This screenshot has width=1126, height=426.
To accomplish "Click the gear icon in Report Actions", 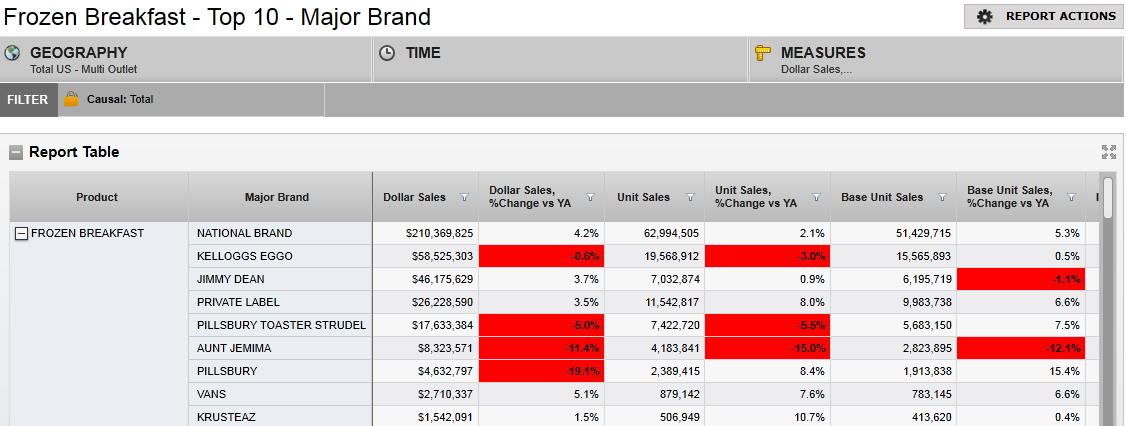I will click(984, 17).
